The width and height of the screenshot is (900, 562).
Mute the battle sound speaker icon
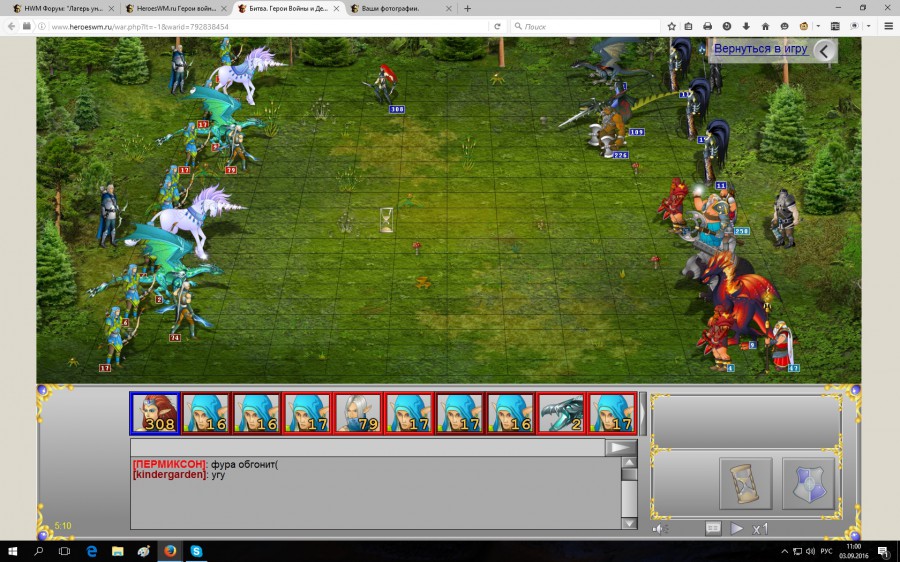point(659,529)
